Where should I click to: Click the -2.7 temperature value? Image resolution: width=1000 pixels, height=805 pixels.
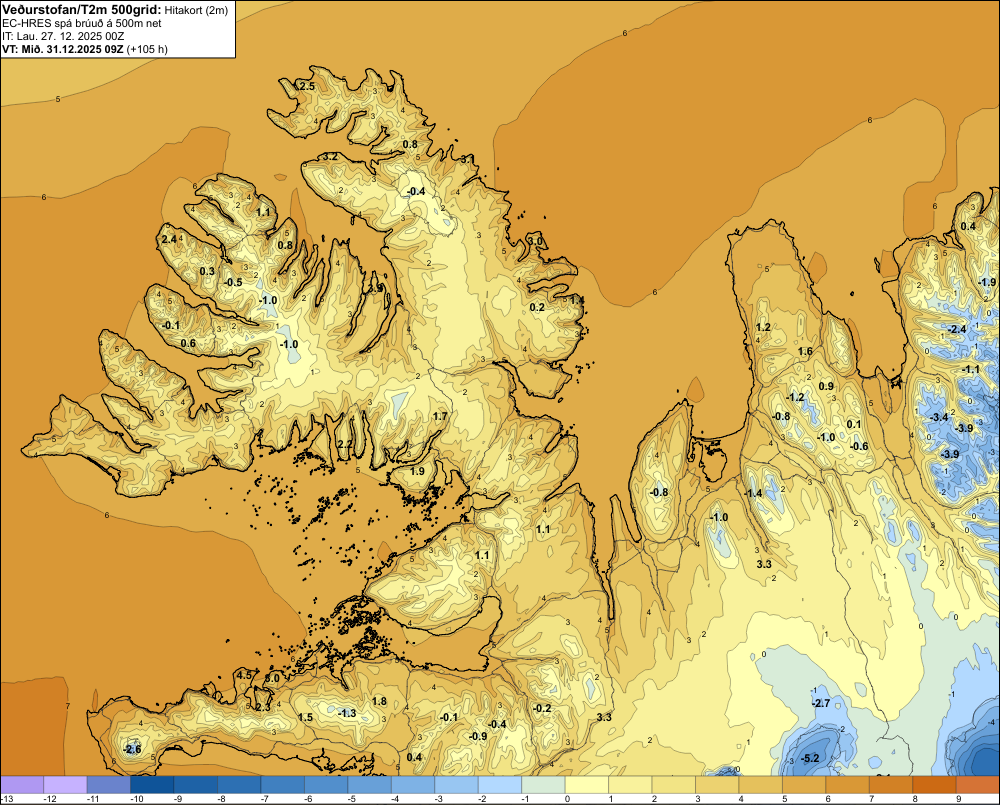[821, 703]
